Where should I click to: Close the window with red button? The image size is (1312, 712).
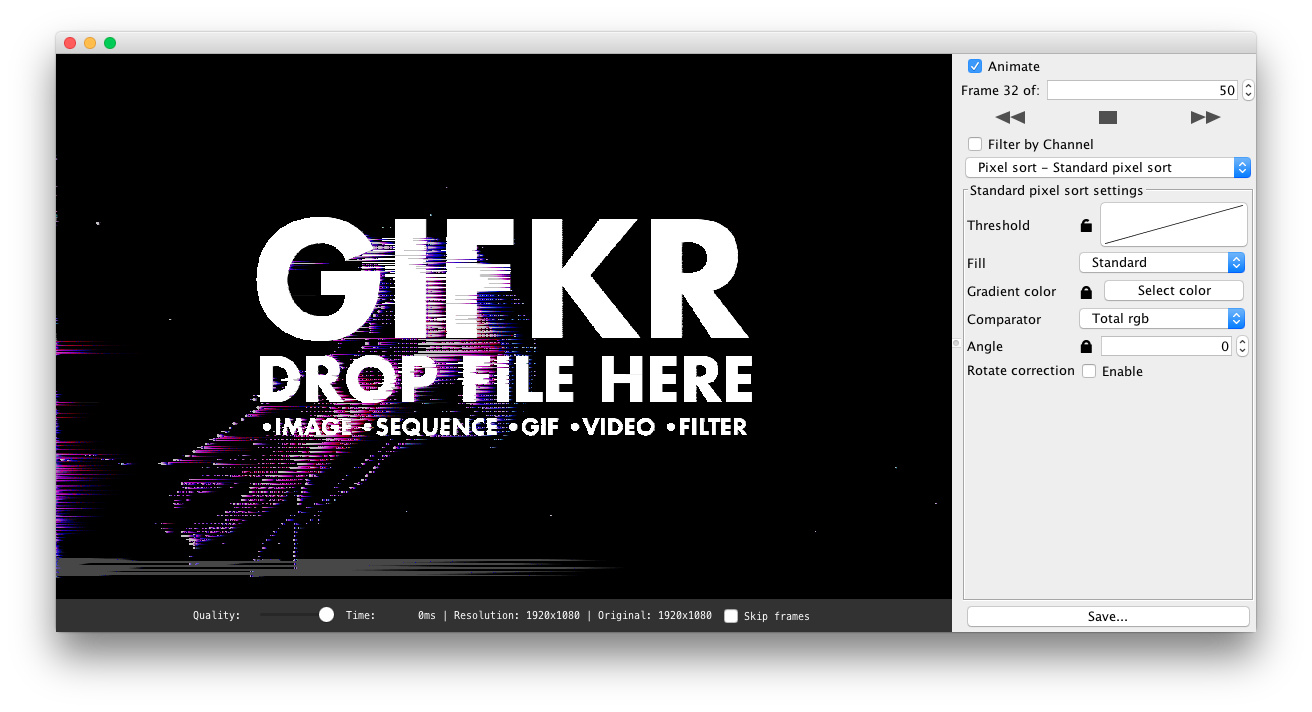click(70, 43)
